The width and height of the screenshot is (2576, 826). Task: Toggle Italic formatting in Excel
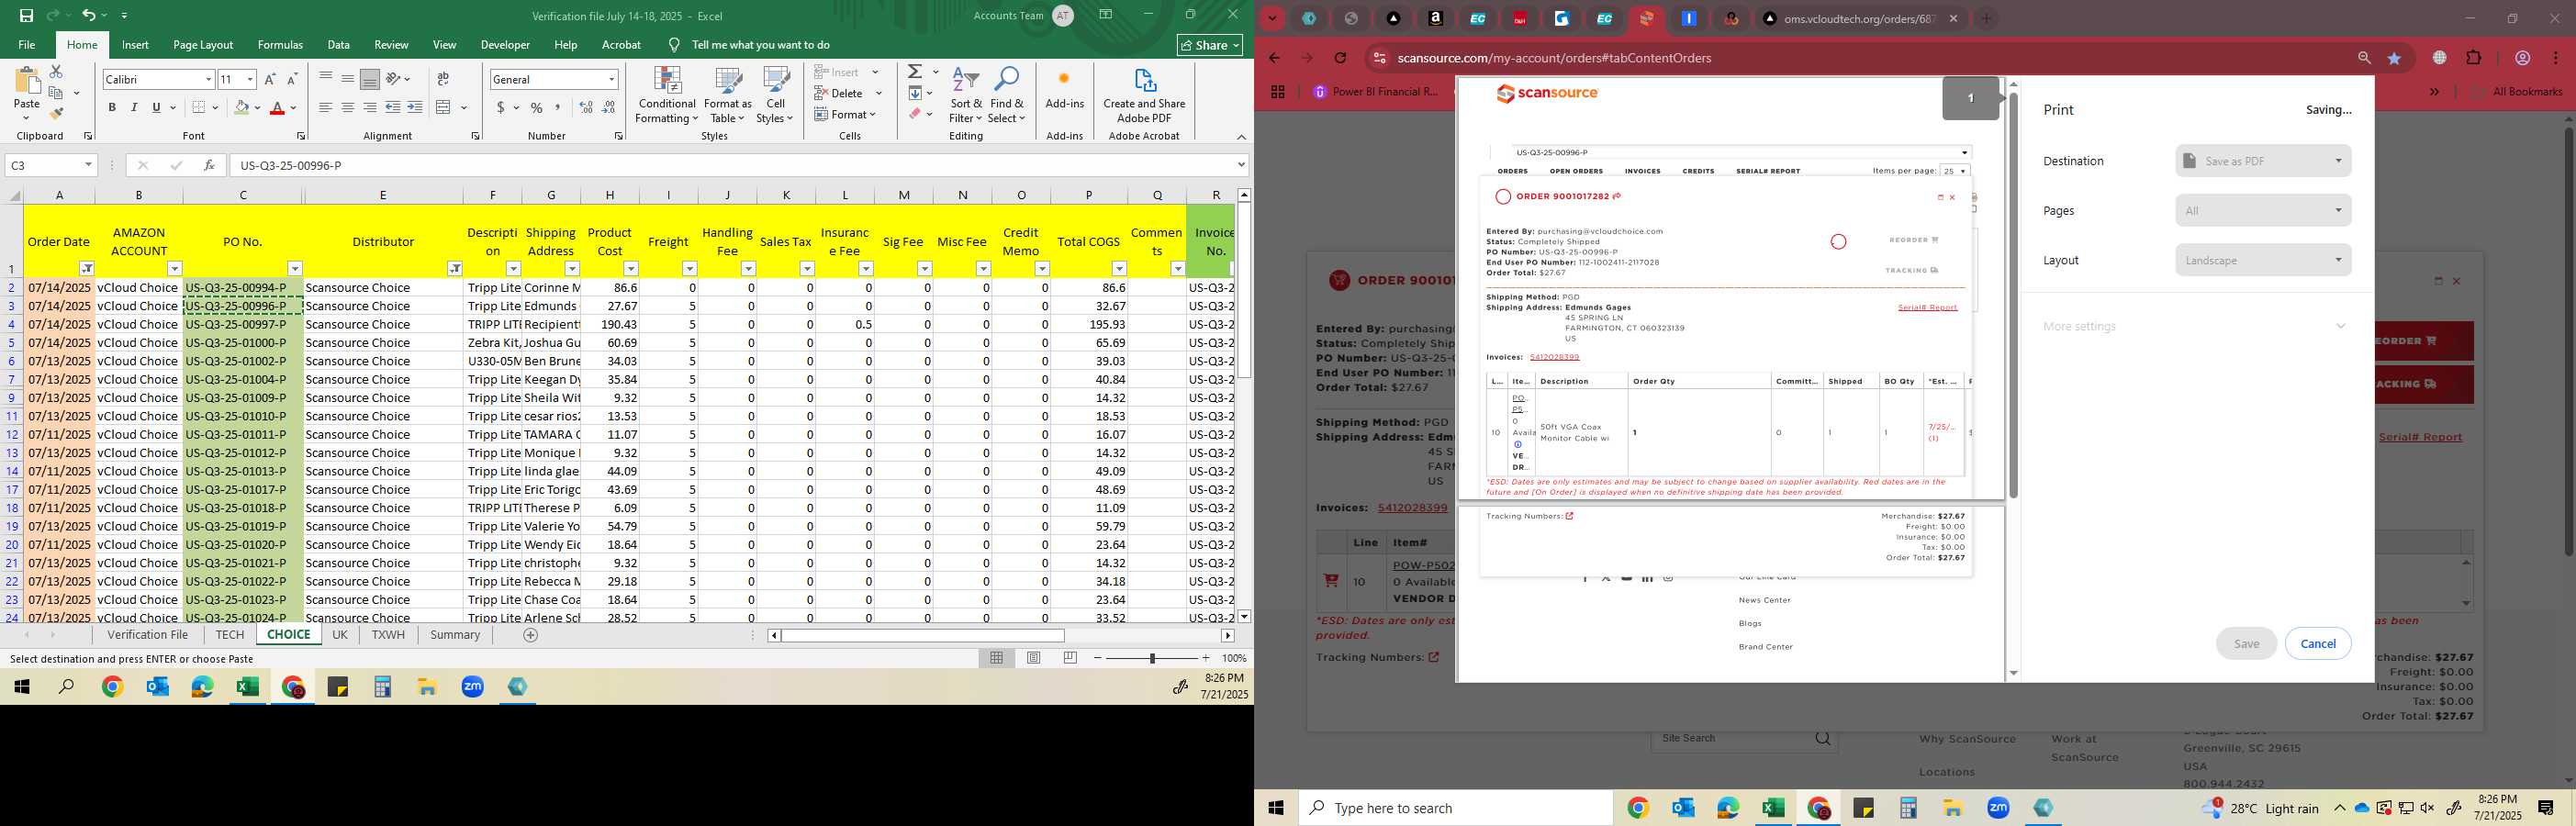tap(134, 107)
